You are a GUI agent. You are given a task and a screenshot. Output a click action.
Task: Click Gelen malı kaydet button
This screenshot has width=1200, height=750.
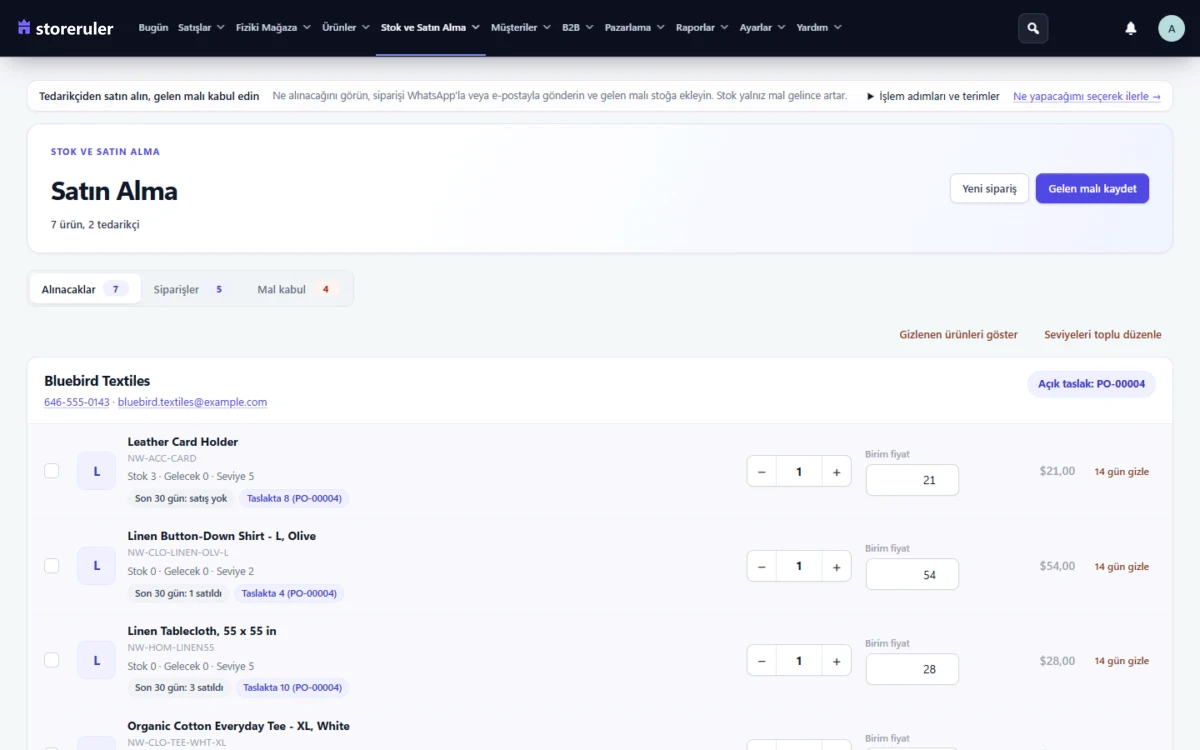[x=1092, y=189]
